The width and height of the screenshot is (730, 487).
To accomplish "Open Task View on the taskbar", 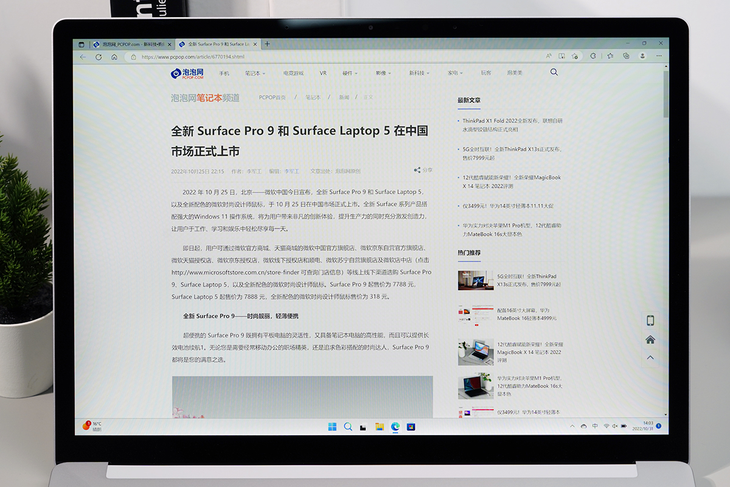I will coord(363,427).
